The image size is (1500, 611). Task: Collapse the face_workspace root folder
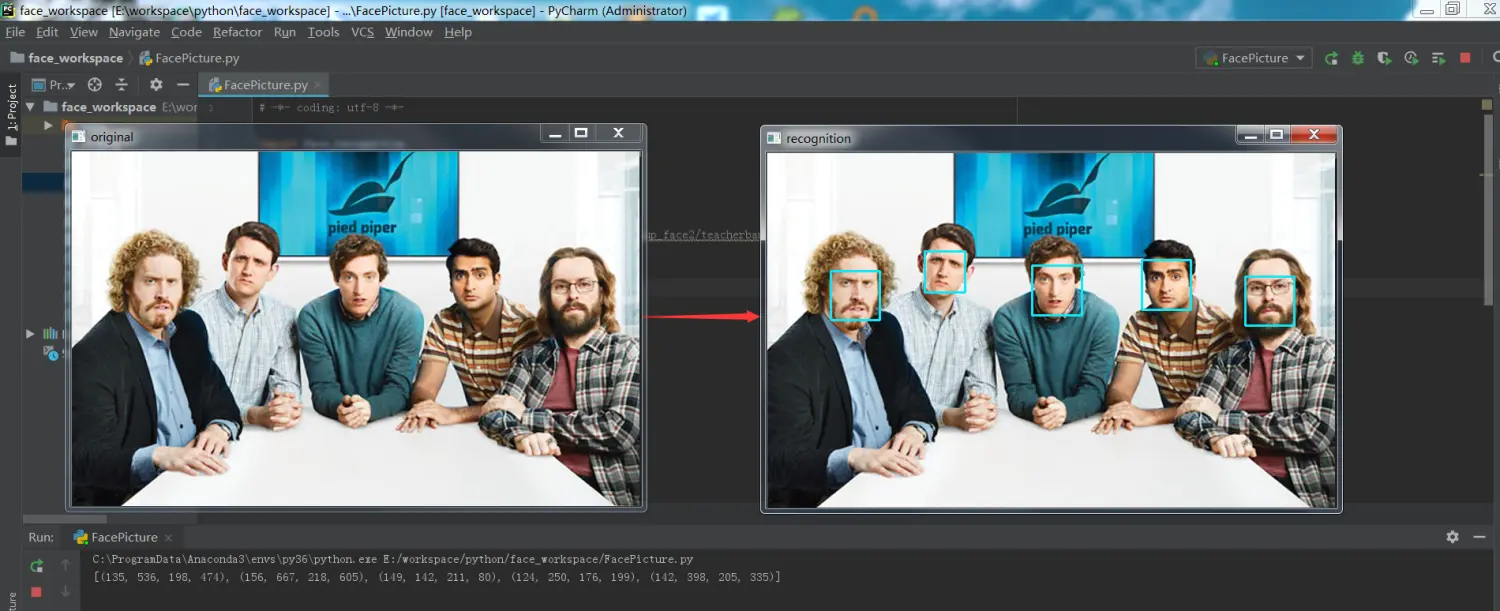coord(30,106)
